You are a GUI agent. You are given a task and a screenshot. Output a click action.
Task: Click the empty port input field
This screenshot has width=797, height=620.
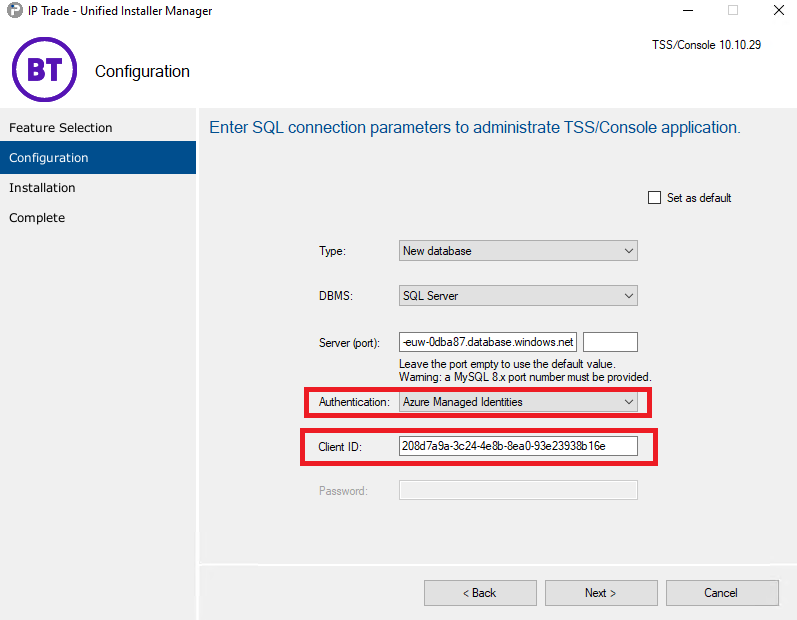[x=610, y=342]
